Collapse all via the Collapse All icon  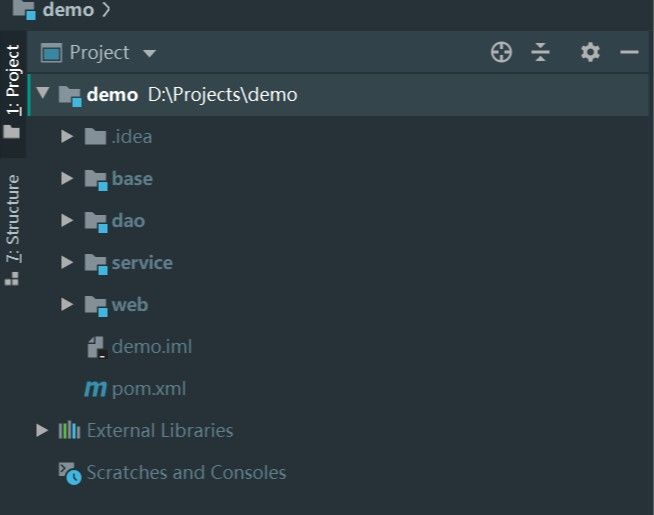(540, 53)
